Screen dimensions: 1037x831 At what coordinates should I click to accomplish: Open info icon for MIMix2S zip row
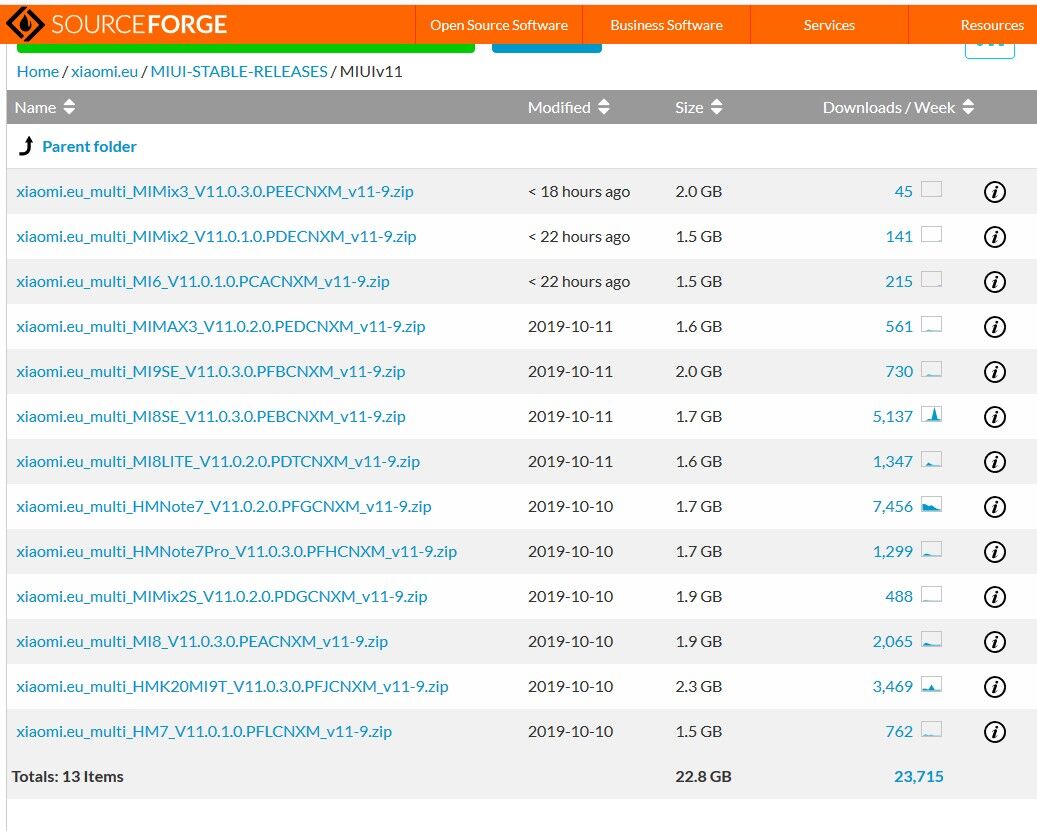click(995, 596)
